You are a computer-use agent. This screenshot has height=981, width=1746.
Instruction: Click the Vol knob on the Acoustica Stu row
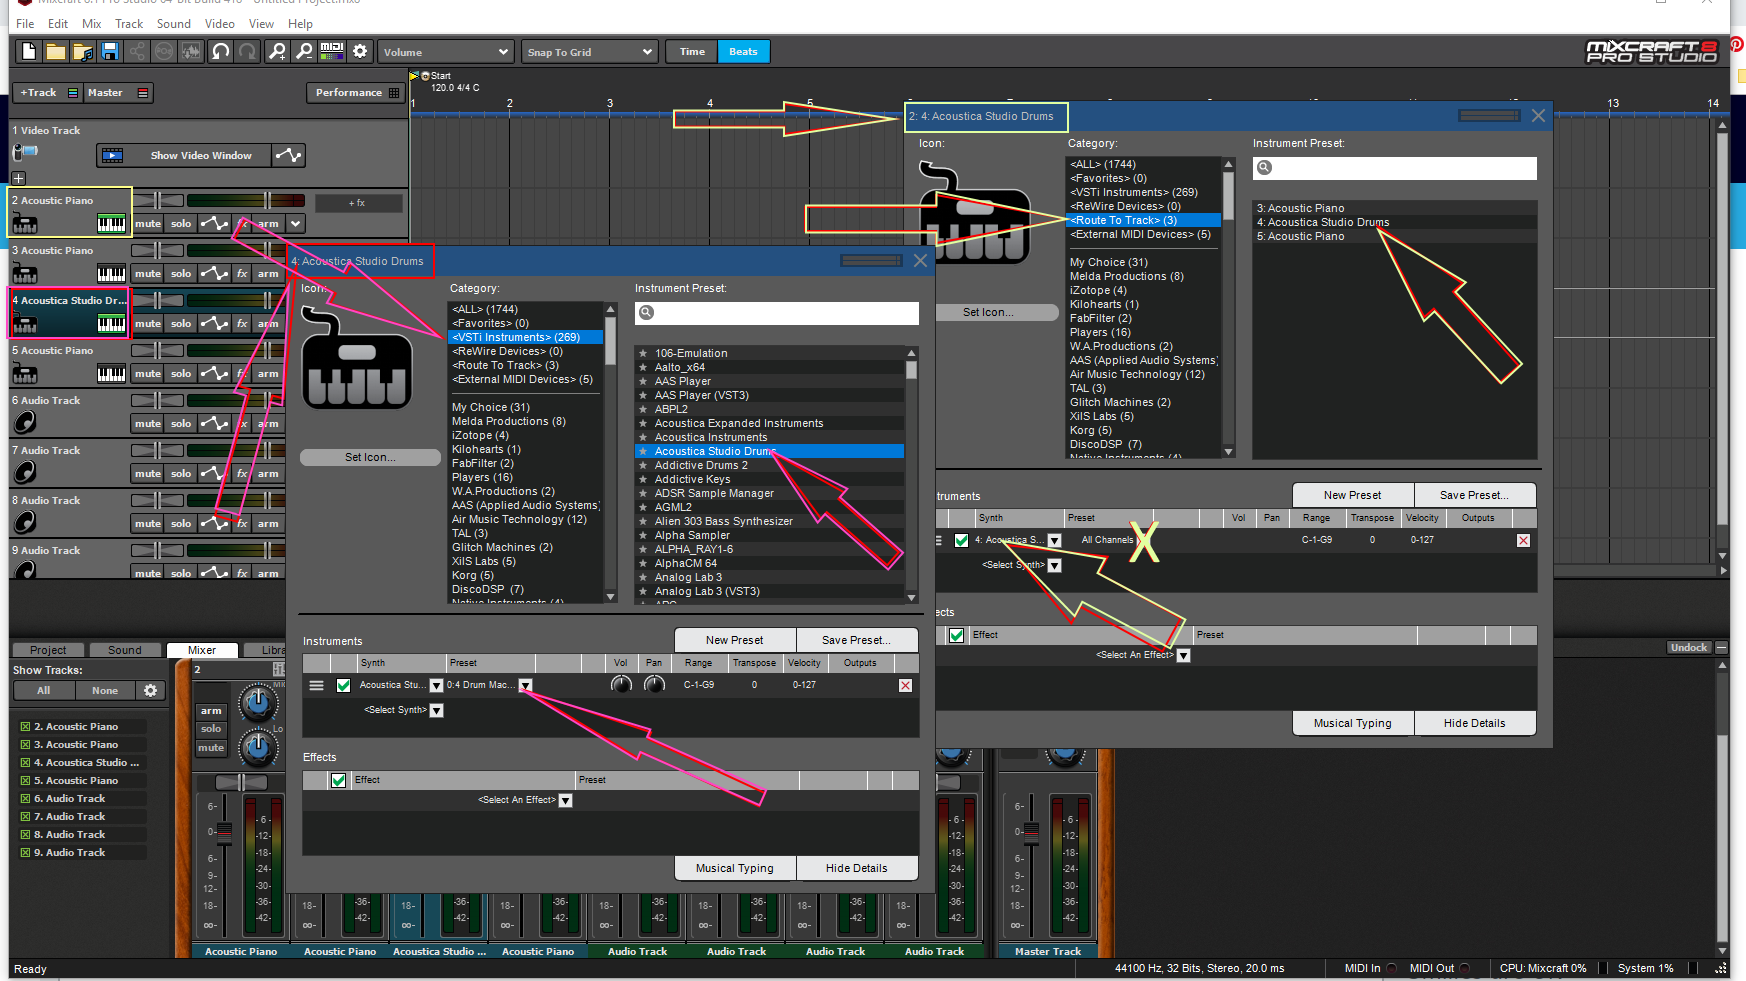coord(621,685)
